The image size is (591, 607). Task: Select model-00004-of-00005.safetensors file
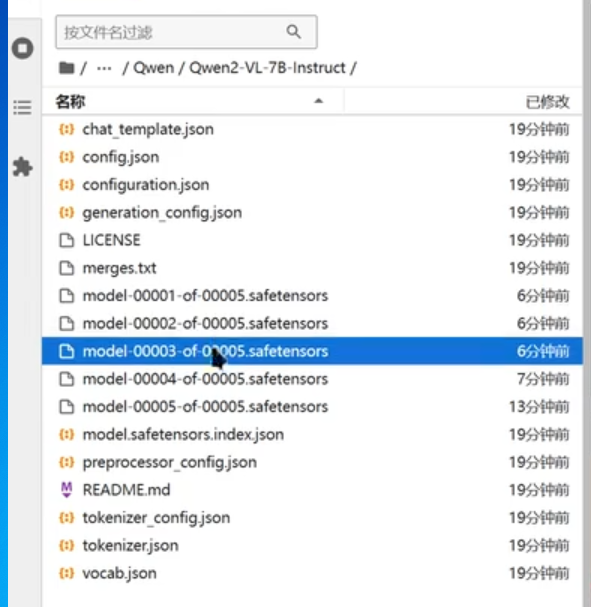(312, 379)
